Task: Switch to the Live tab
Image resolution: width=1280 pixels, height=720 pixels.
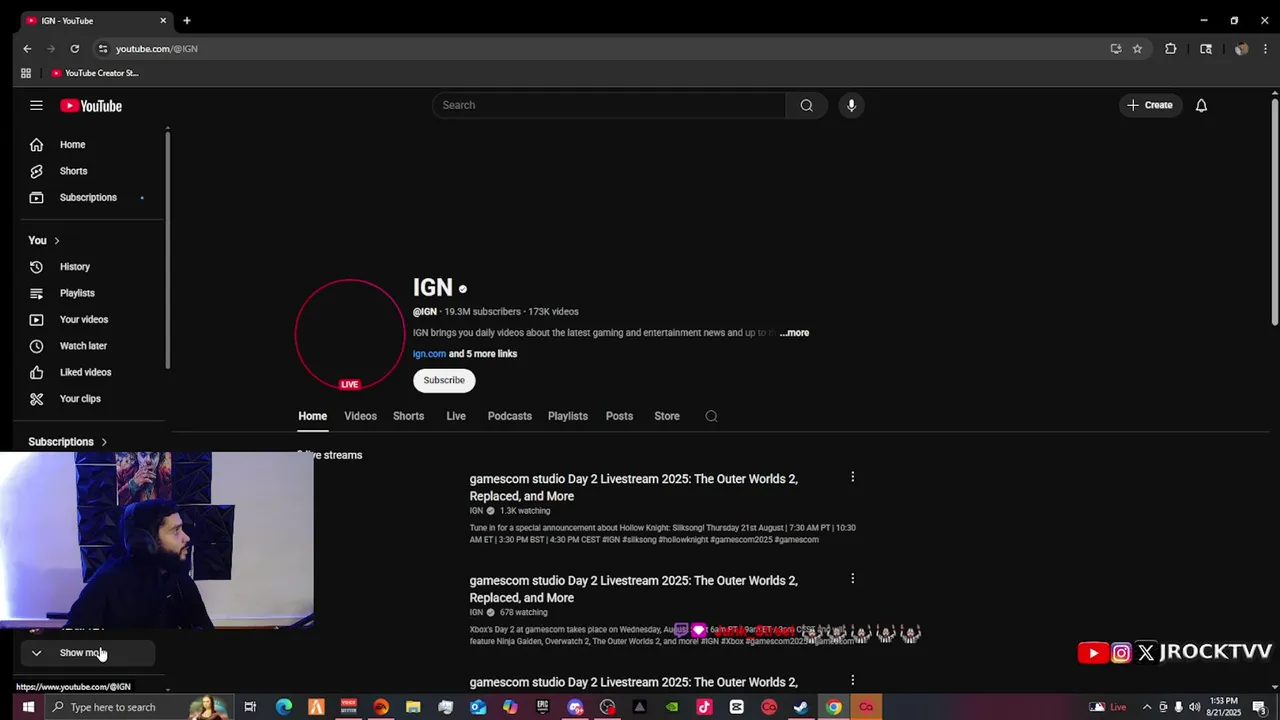Action: pos(456,416)
